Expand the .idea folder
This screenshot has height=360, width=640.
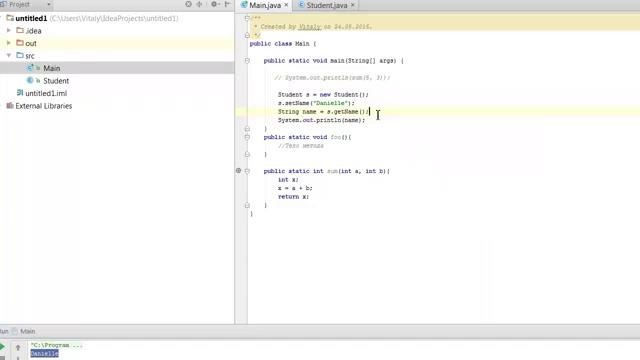[x=9, y=30]
